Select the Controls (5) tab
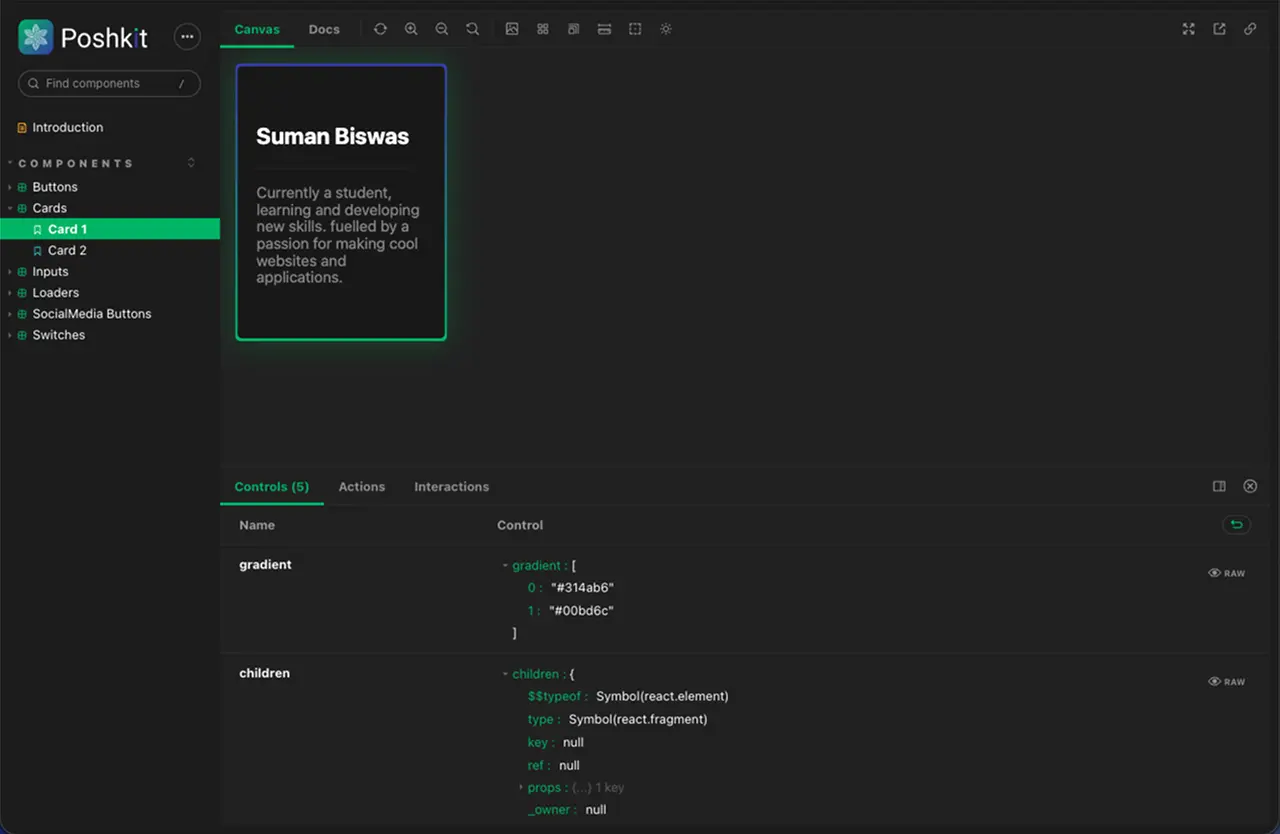This screenshot has height=834, width=1280. tap(272, 486)
